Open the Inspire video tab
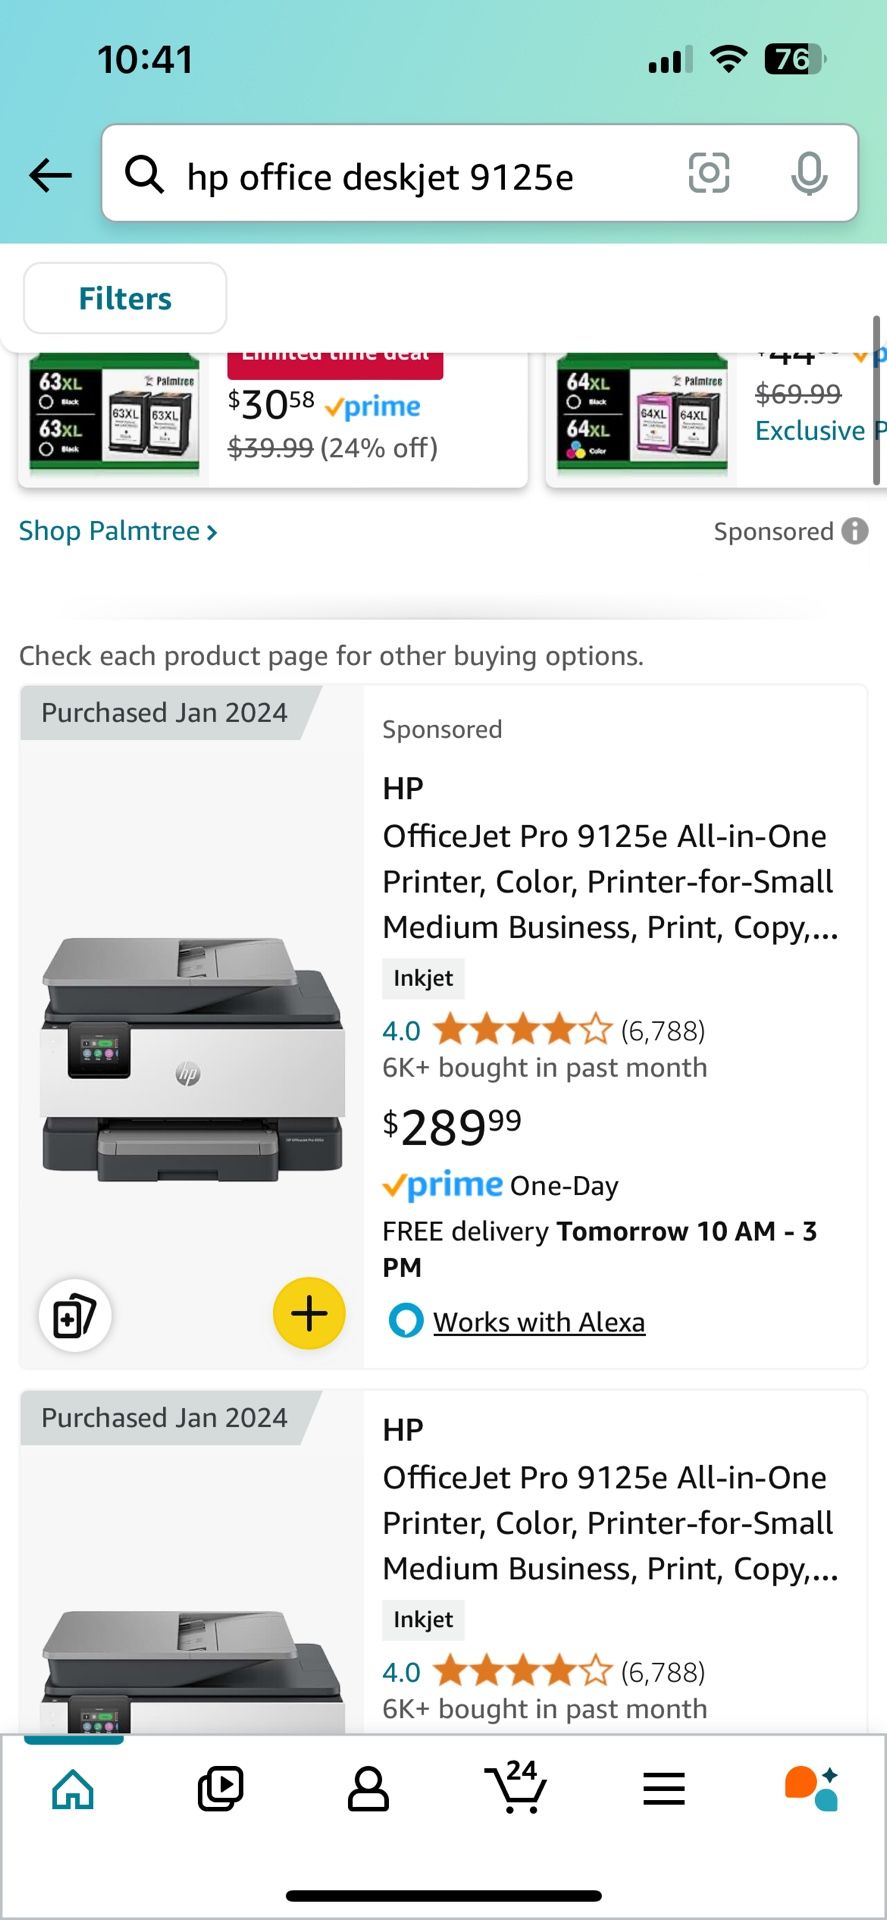 coord(220,1788)
